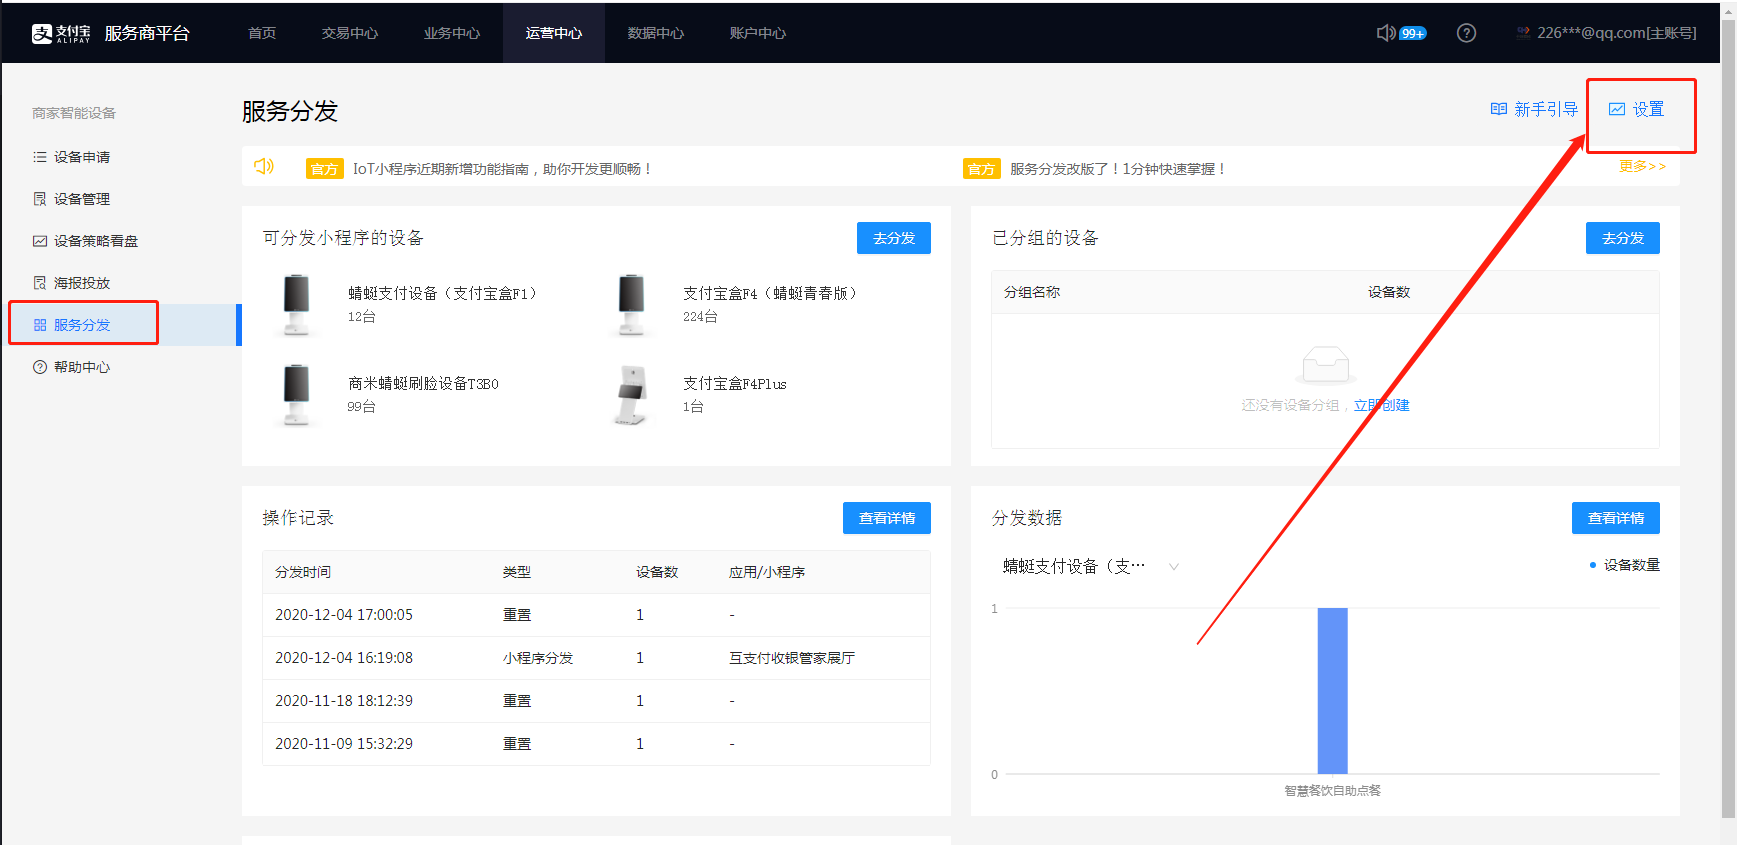Open 服务分发改版了 announcement
This screenshot has height=845, width=1737.
click(1119, 169)
